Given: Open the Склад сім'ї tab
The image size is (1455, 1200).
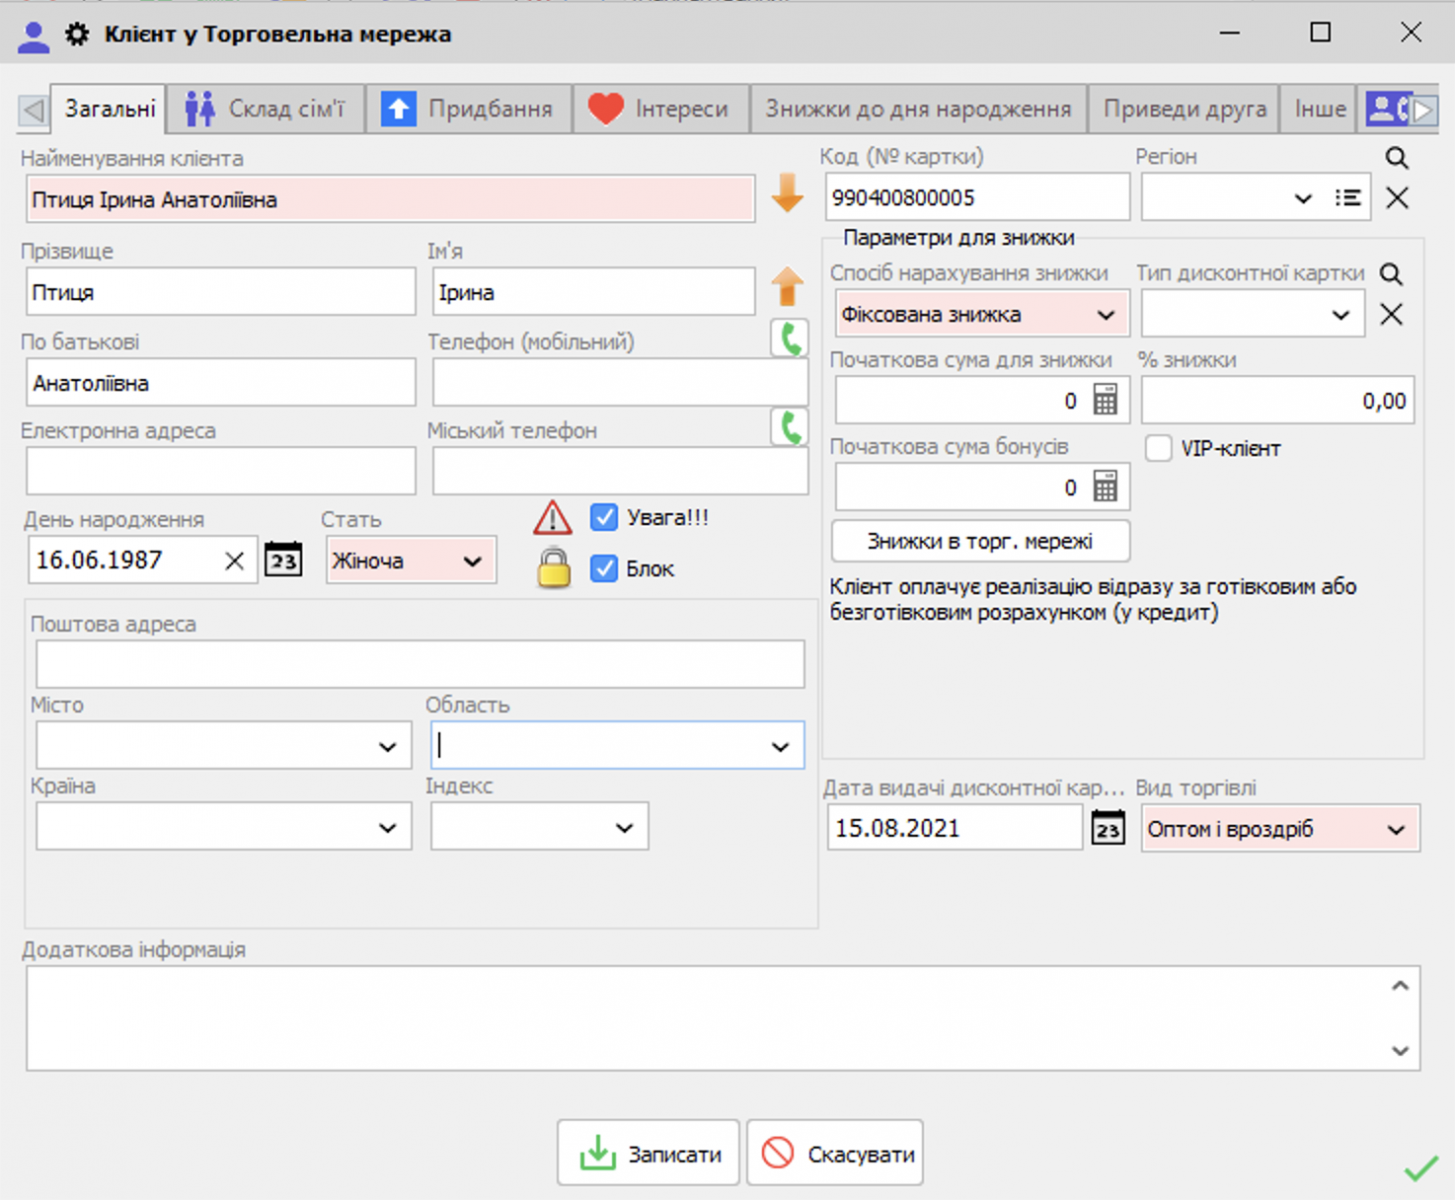Looking at the screenshot, I should (x=266, y=108).
